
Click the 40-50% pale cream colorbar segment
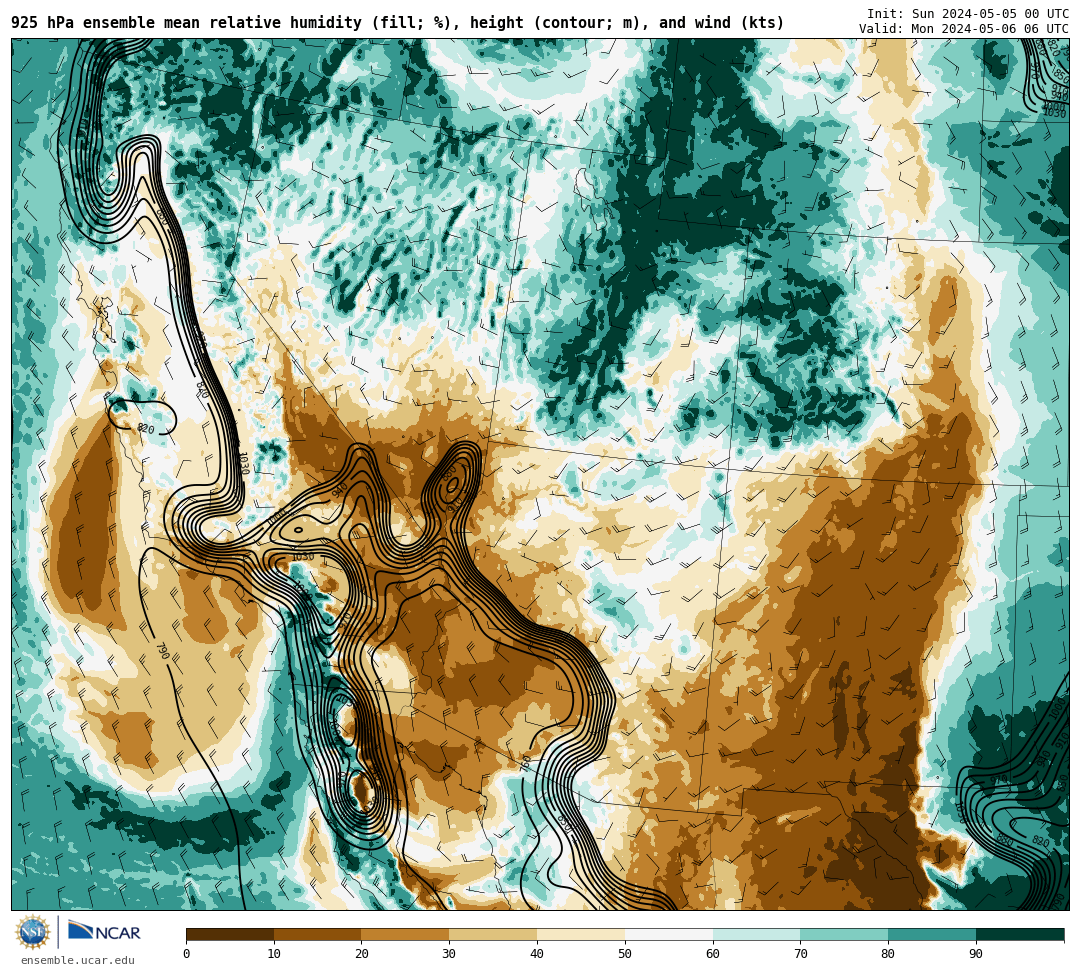[581, 934]
